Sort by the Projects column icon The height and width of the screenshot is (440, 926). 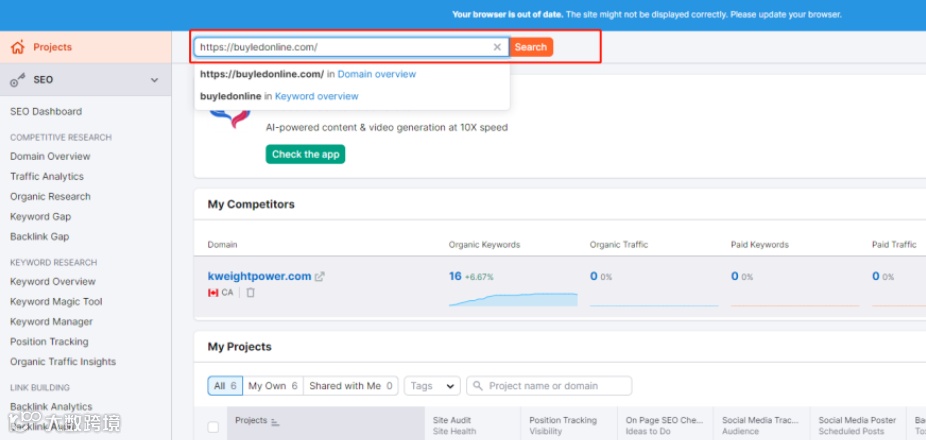[275, 422]
